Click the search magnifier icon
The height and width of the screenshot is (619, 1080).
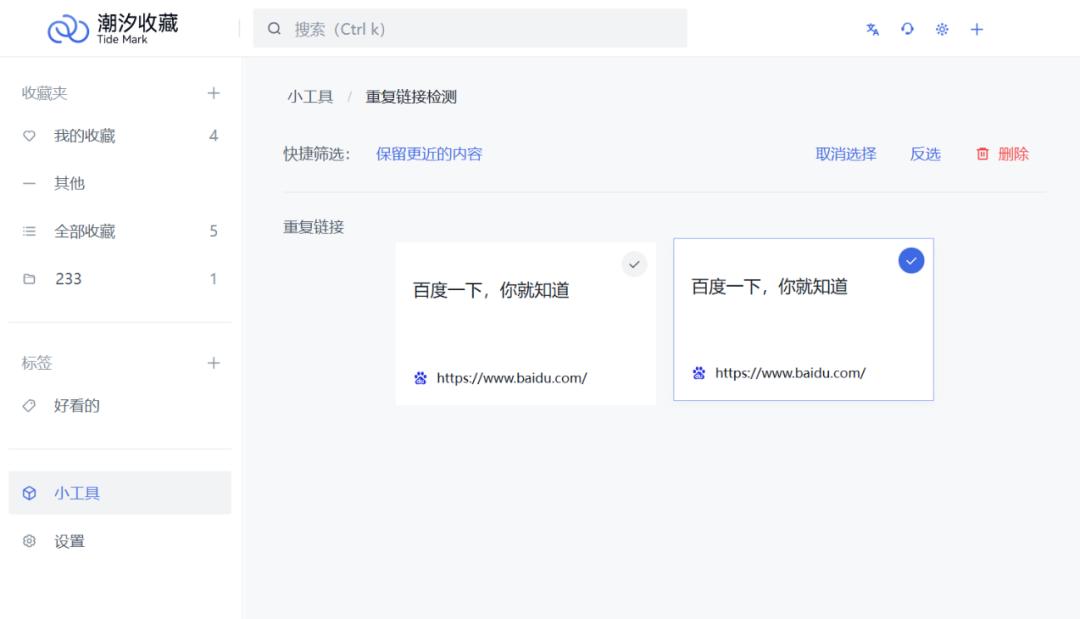tap(274, 29)
